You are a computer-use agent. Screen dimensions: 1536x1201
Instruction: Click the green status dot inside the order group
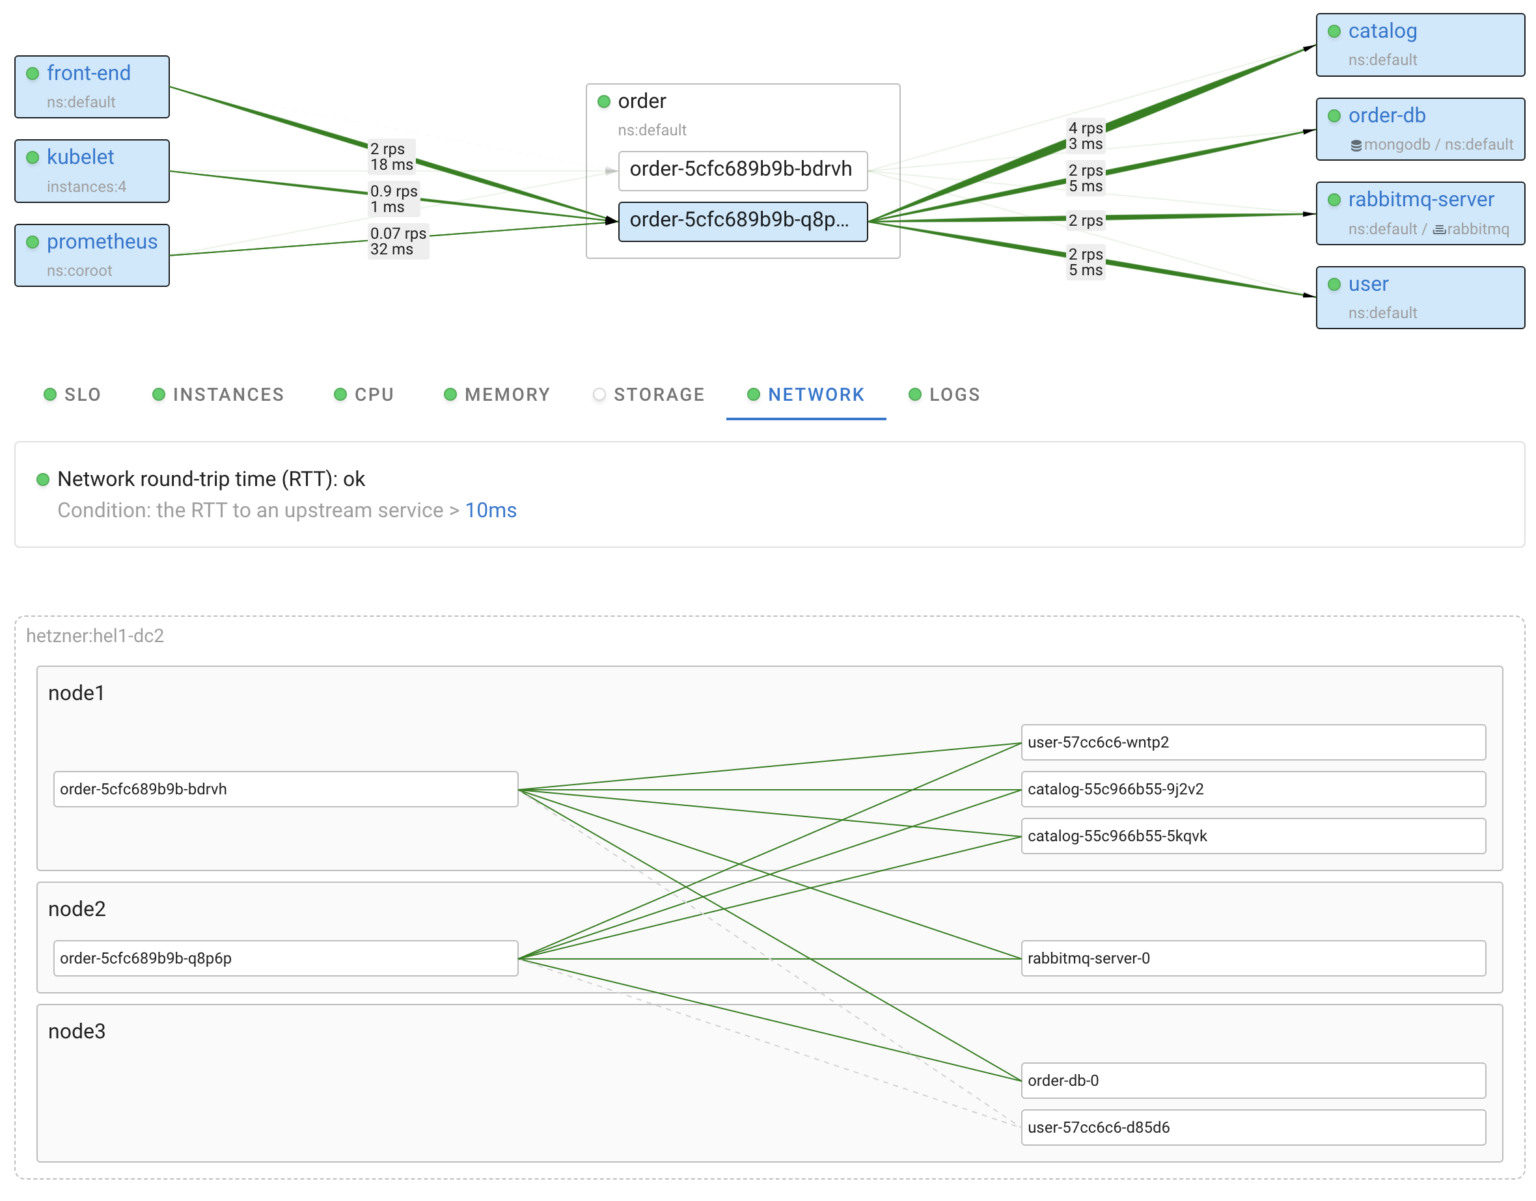tap(604, 101)
